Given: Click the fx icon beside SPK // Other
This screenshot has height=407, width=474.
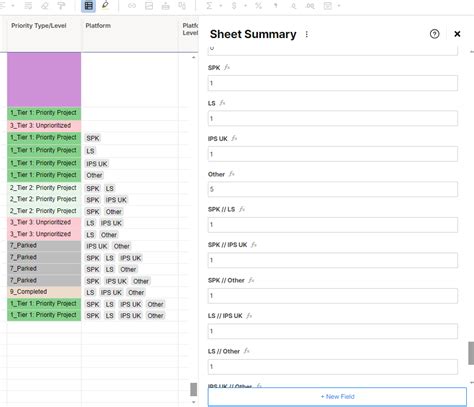Looking at the screenshot, I should (251, 280).
